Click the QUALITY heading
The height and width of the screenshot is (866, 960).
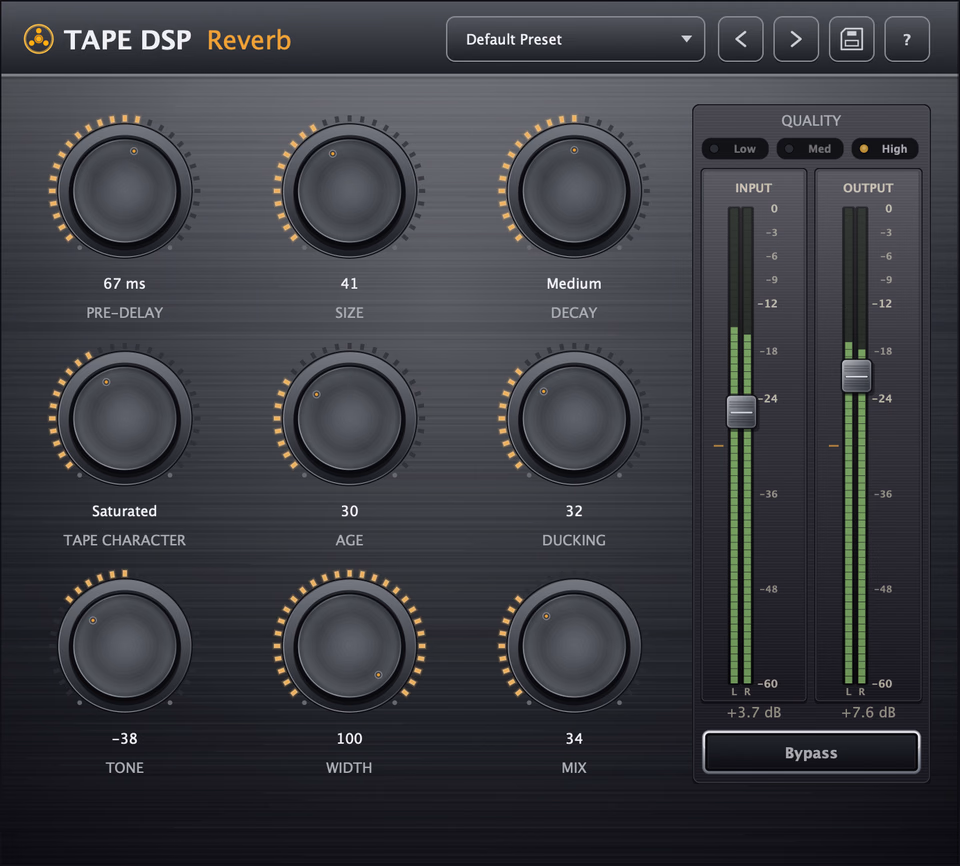[811, 121]
